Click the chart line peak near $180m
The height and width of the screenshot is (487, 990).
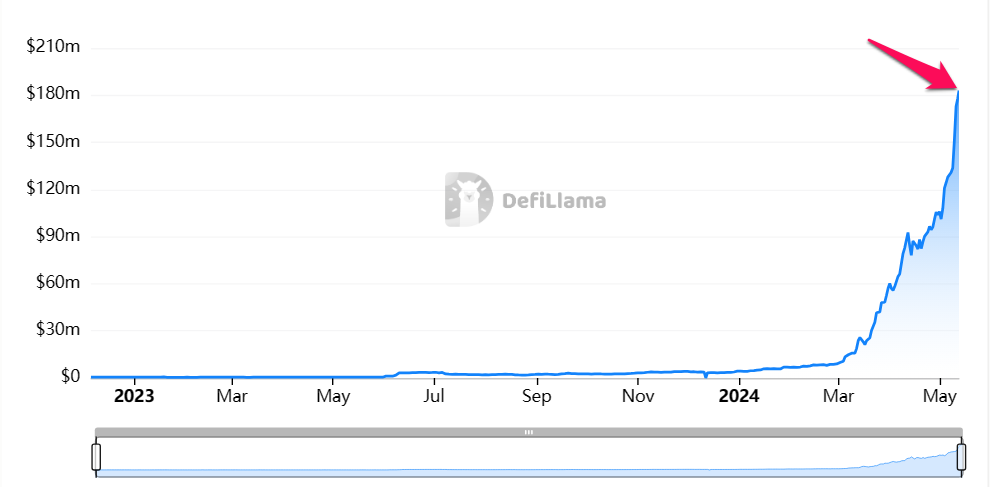[x=959, y=92]
